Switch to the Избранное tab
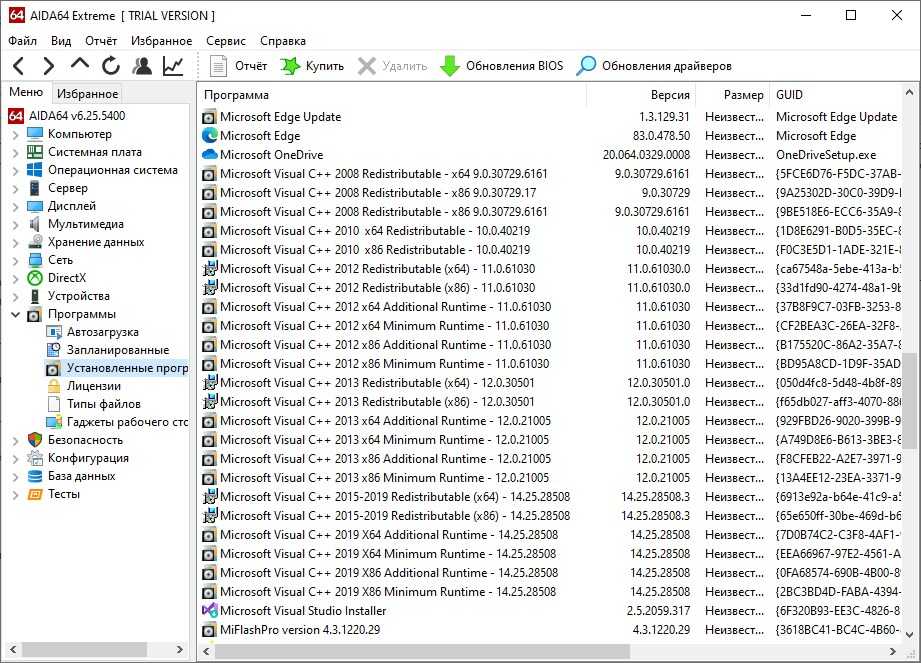 (87, 94)
